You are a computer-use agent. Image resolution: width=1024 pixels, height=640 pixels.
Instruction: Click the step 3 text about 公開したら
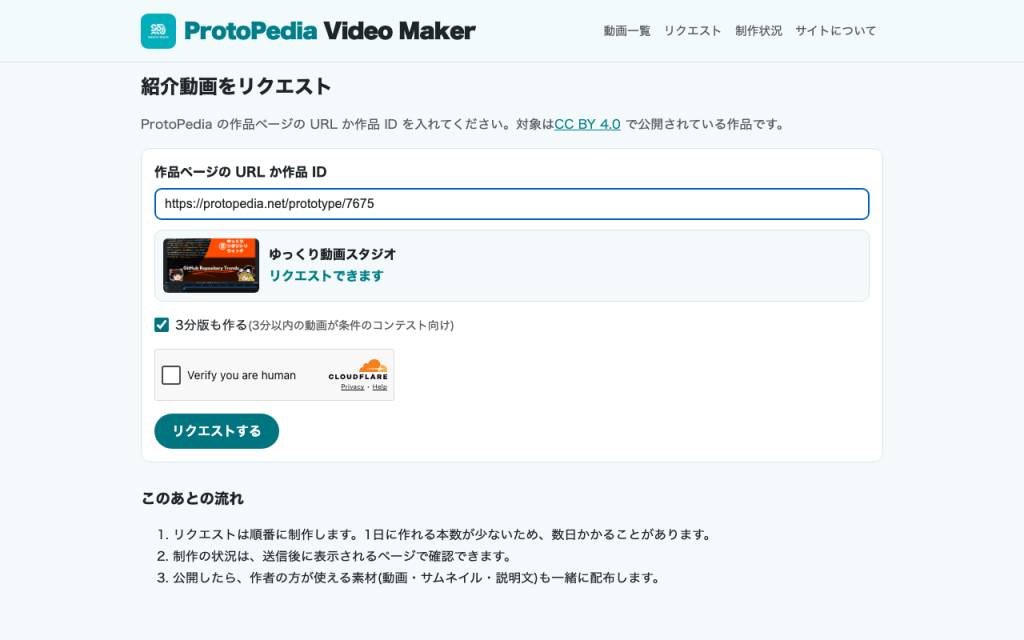coord(417,577)
